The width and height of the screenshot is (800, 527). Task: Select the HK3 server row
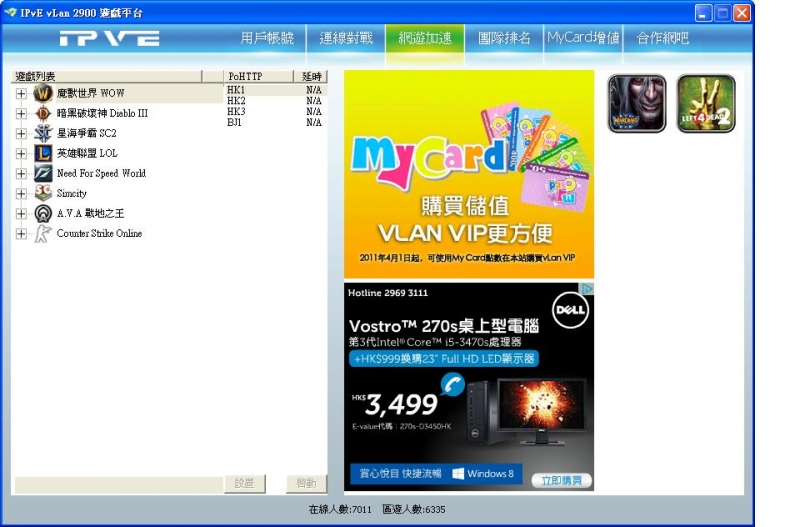(x=275, y=112)
